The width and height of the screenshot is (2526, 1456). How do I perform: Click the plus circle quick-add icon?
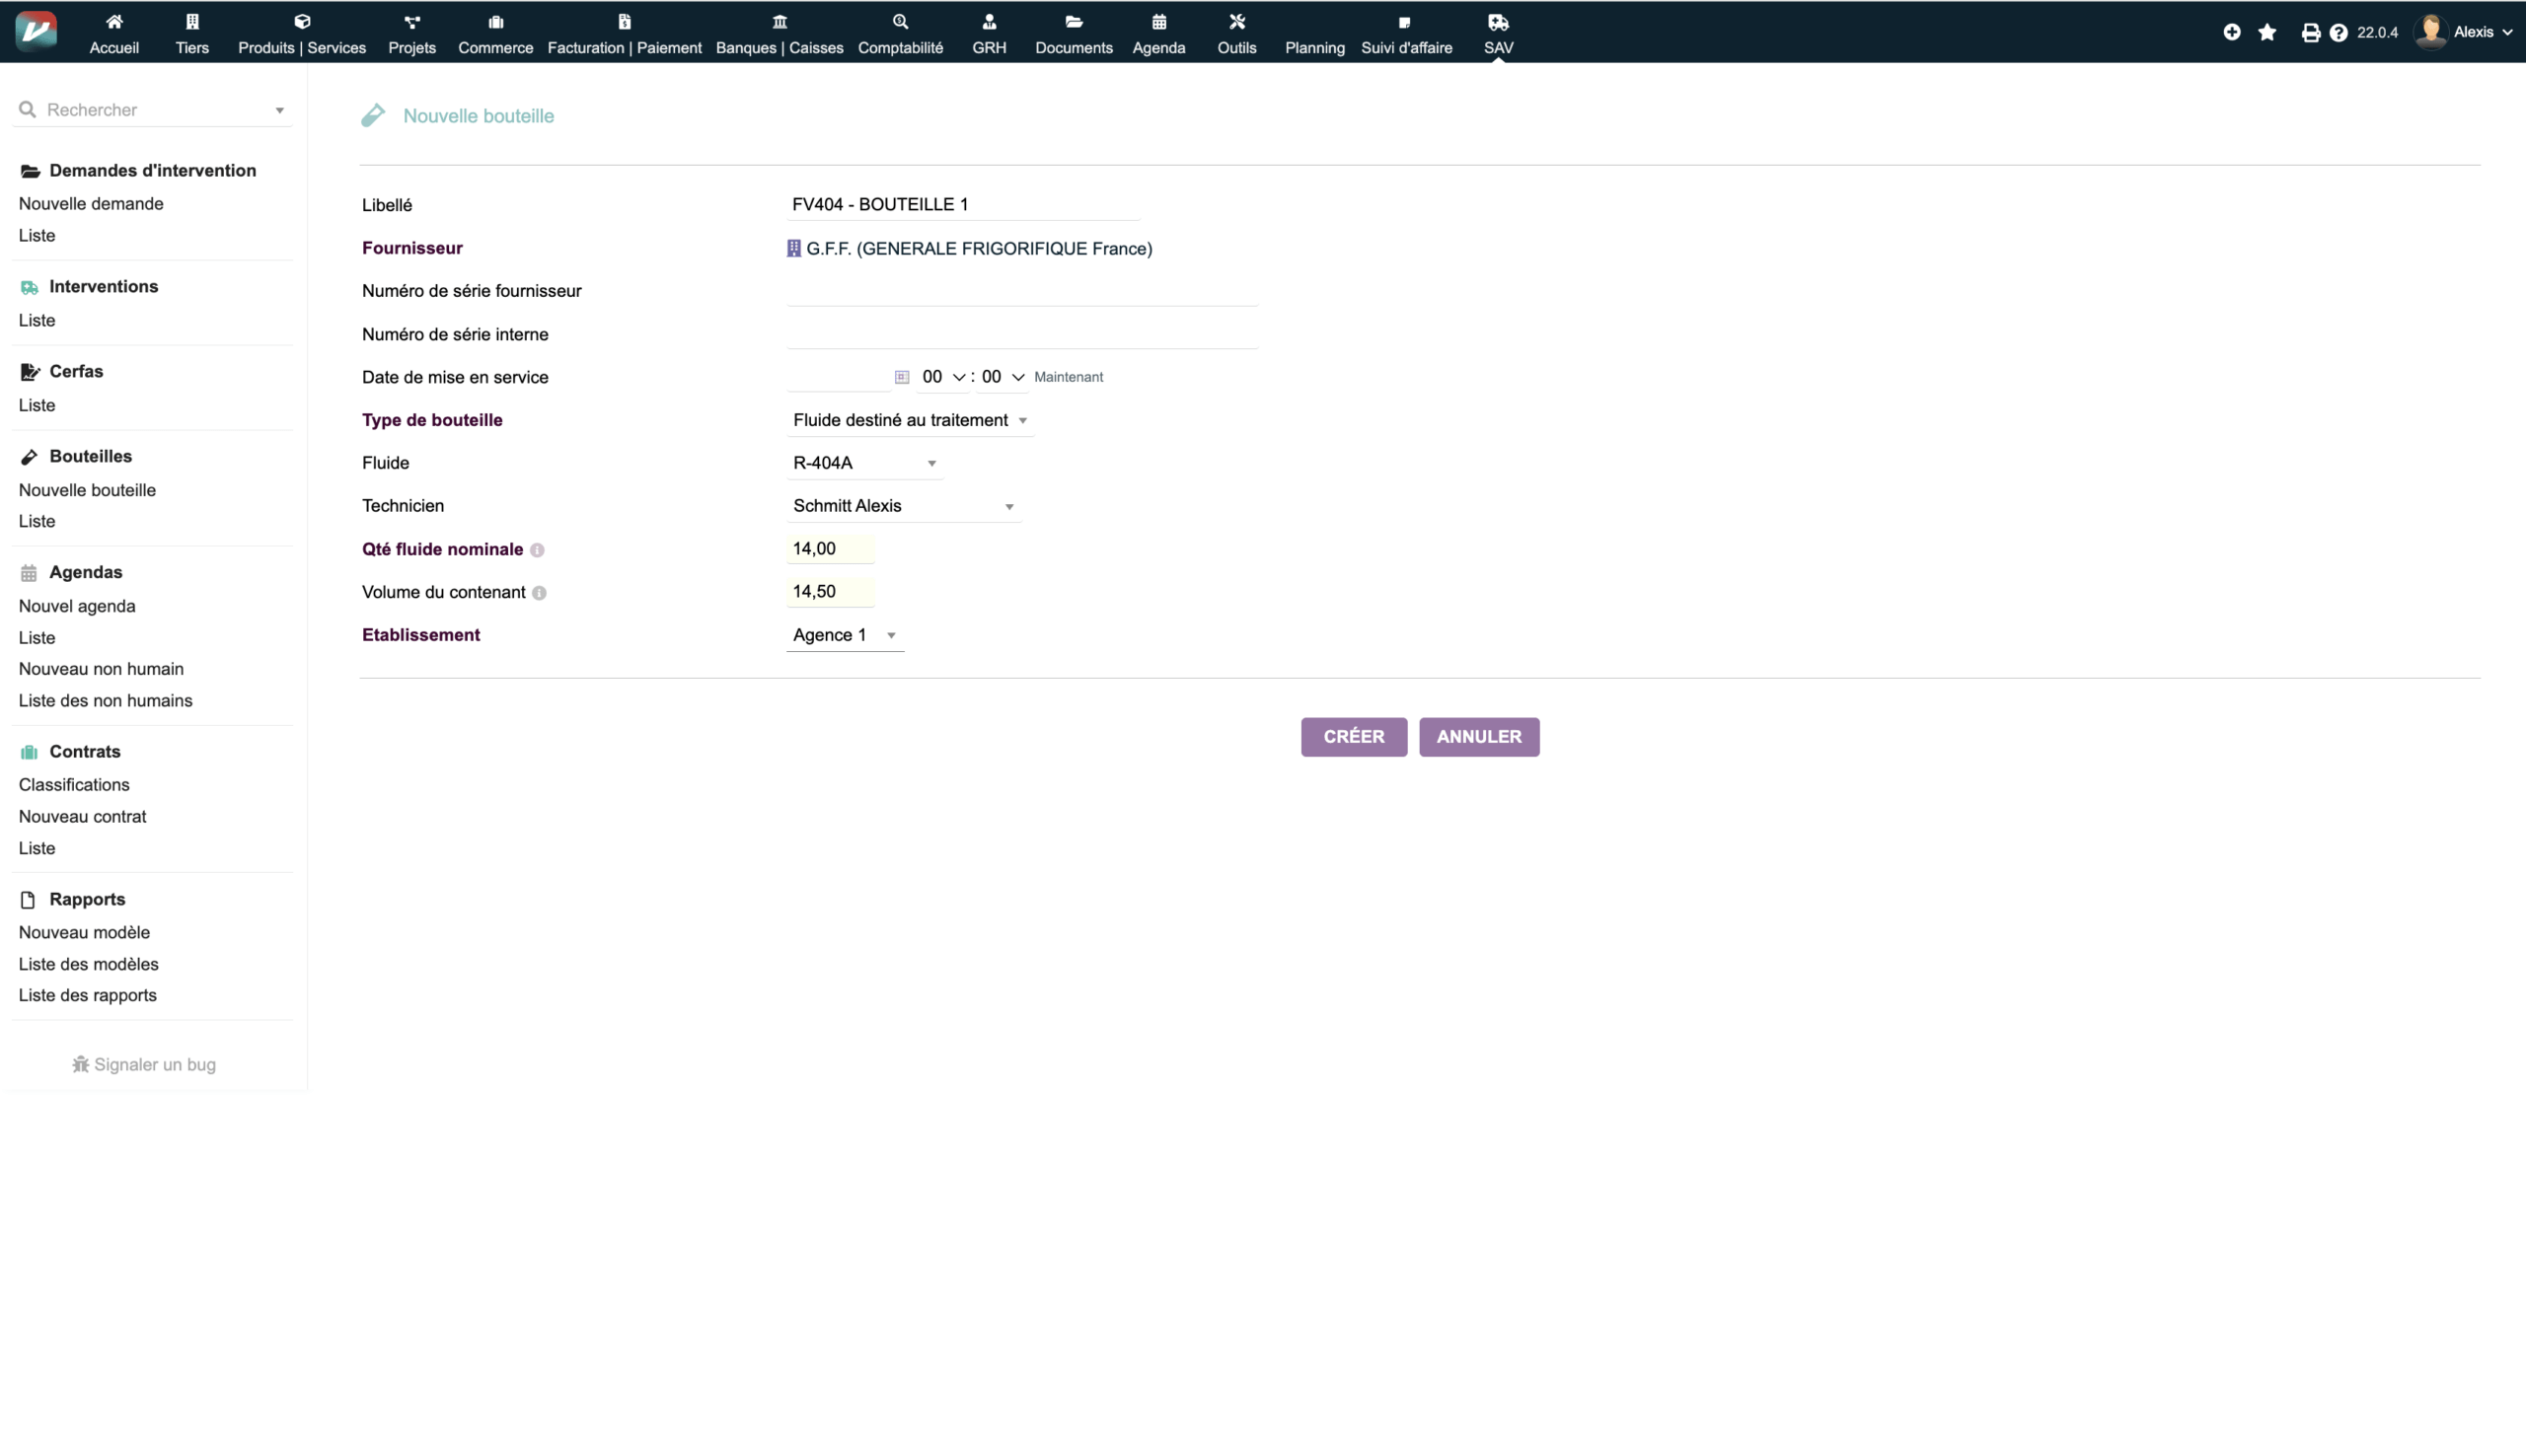[2231, 32]
